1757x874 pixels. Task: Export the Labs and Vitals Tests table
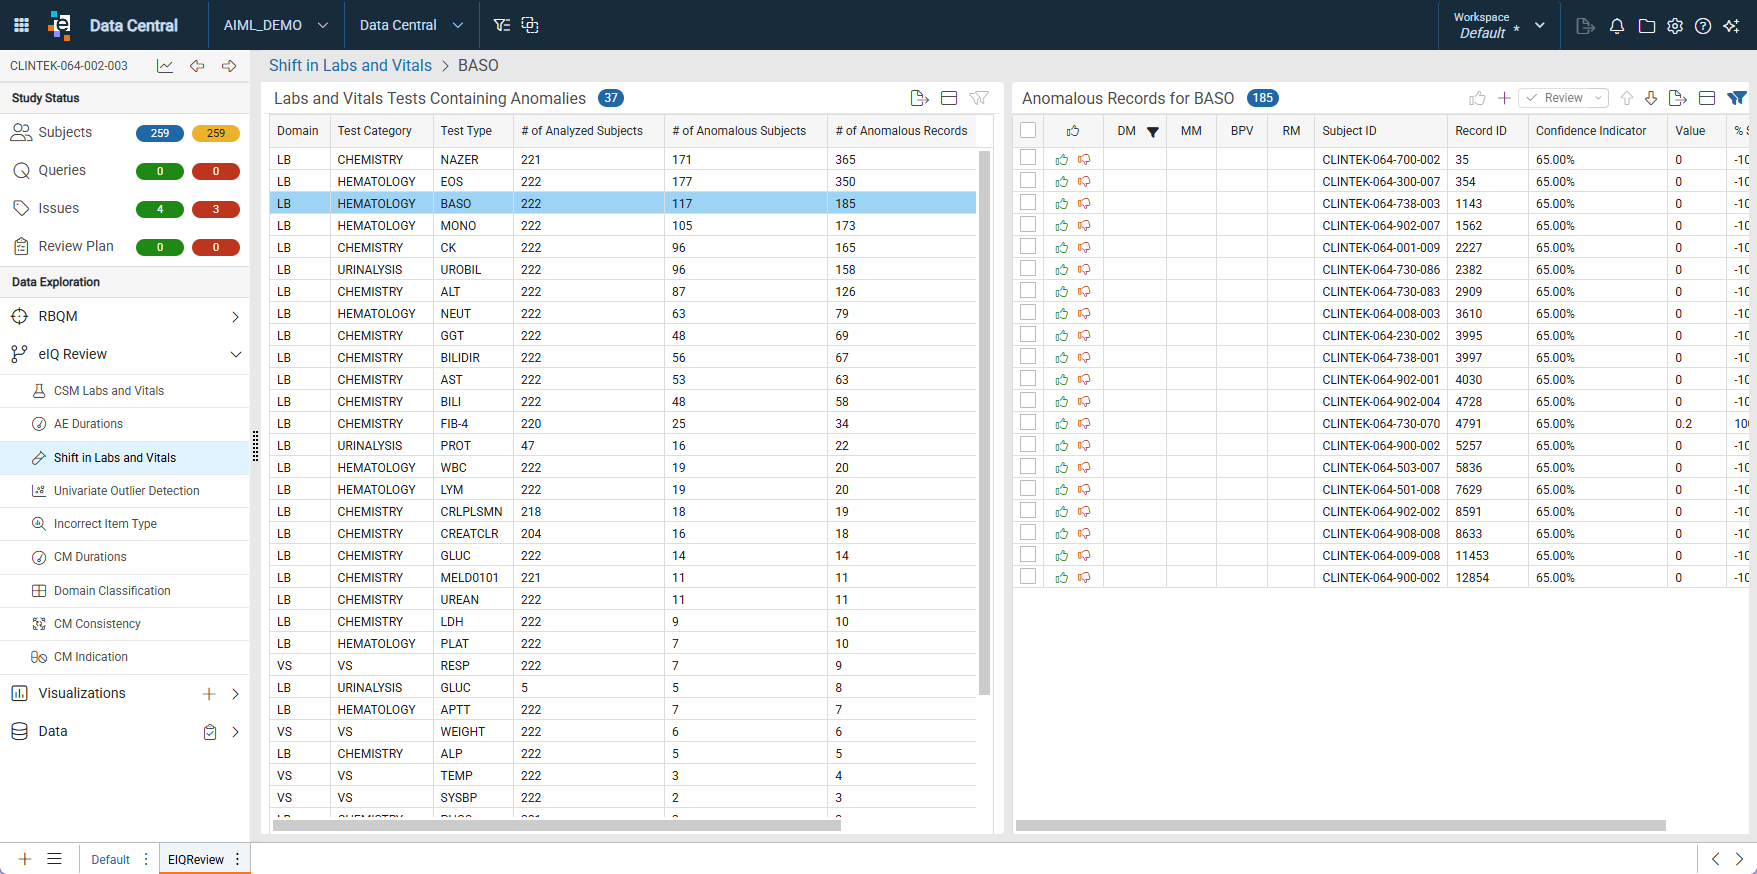[x=920, y=98]
